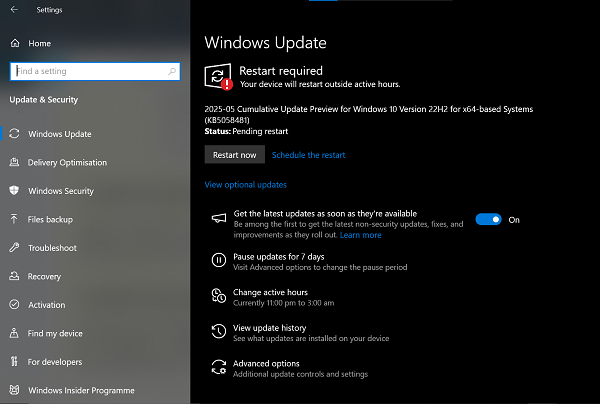Click 'See what updates are installed on your device'
600x404 pixels.
[x=311, y=338]
